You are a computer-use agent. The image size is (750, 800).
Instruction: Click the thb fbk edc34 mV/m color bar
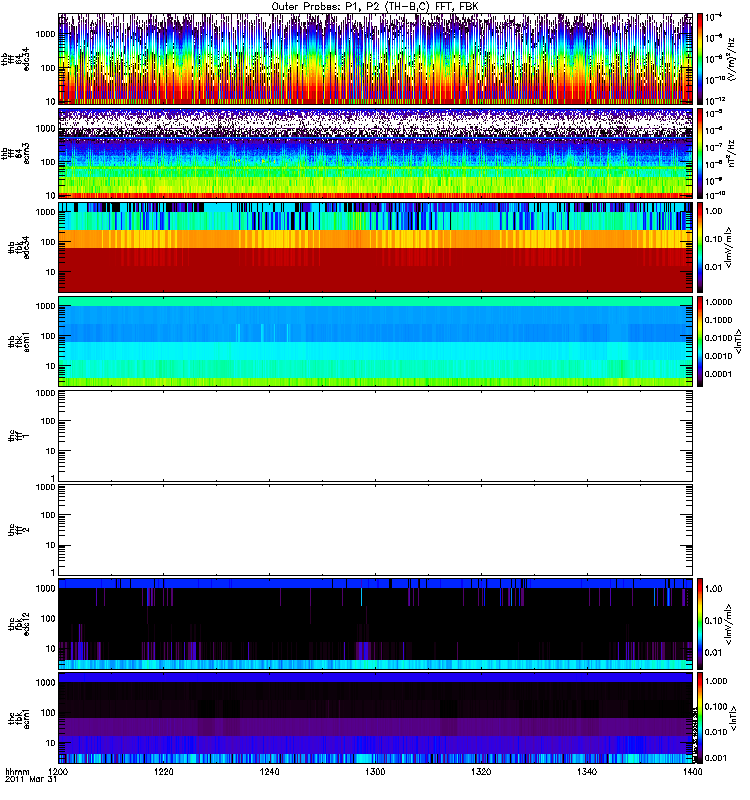coord(701,247)
